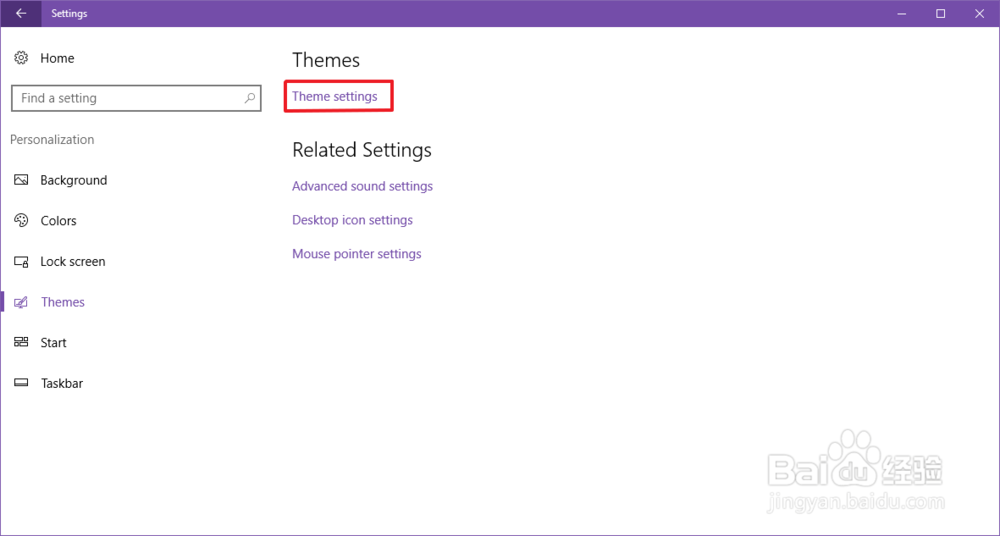Click the back arrow in title bar
Viewport: 1000px width, 536px height.
pyautogui.click(x=21, y=13)
